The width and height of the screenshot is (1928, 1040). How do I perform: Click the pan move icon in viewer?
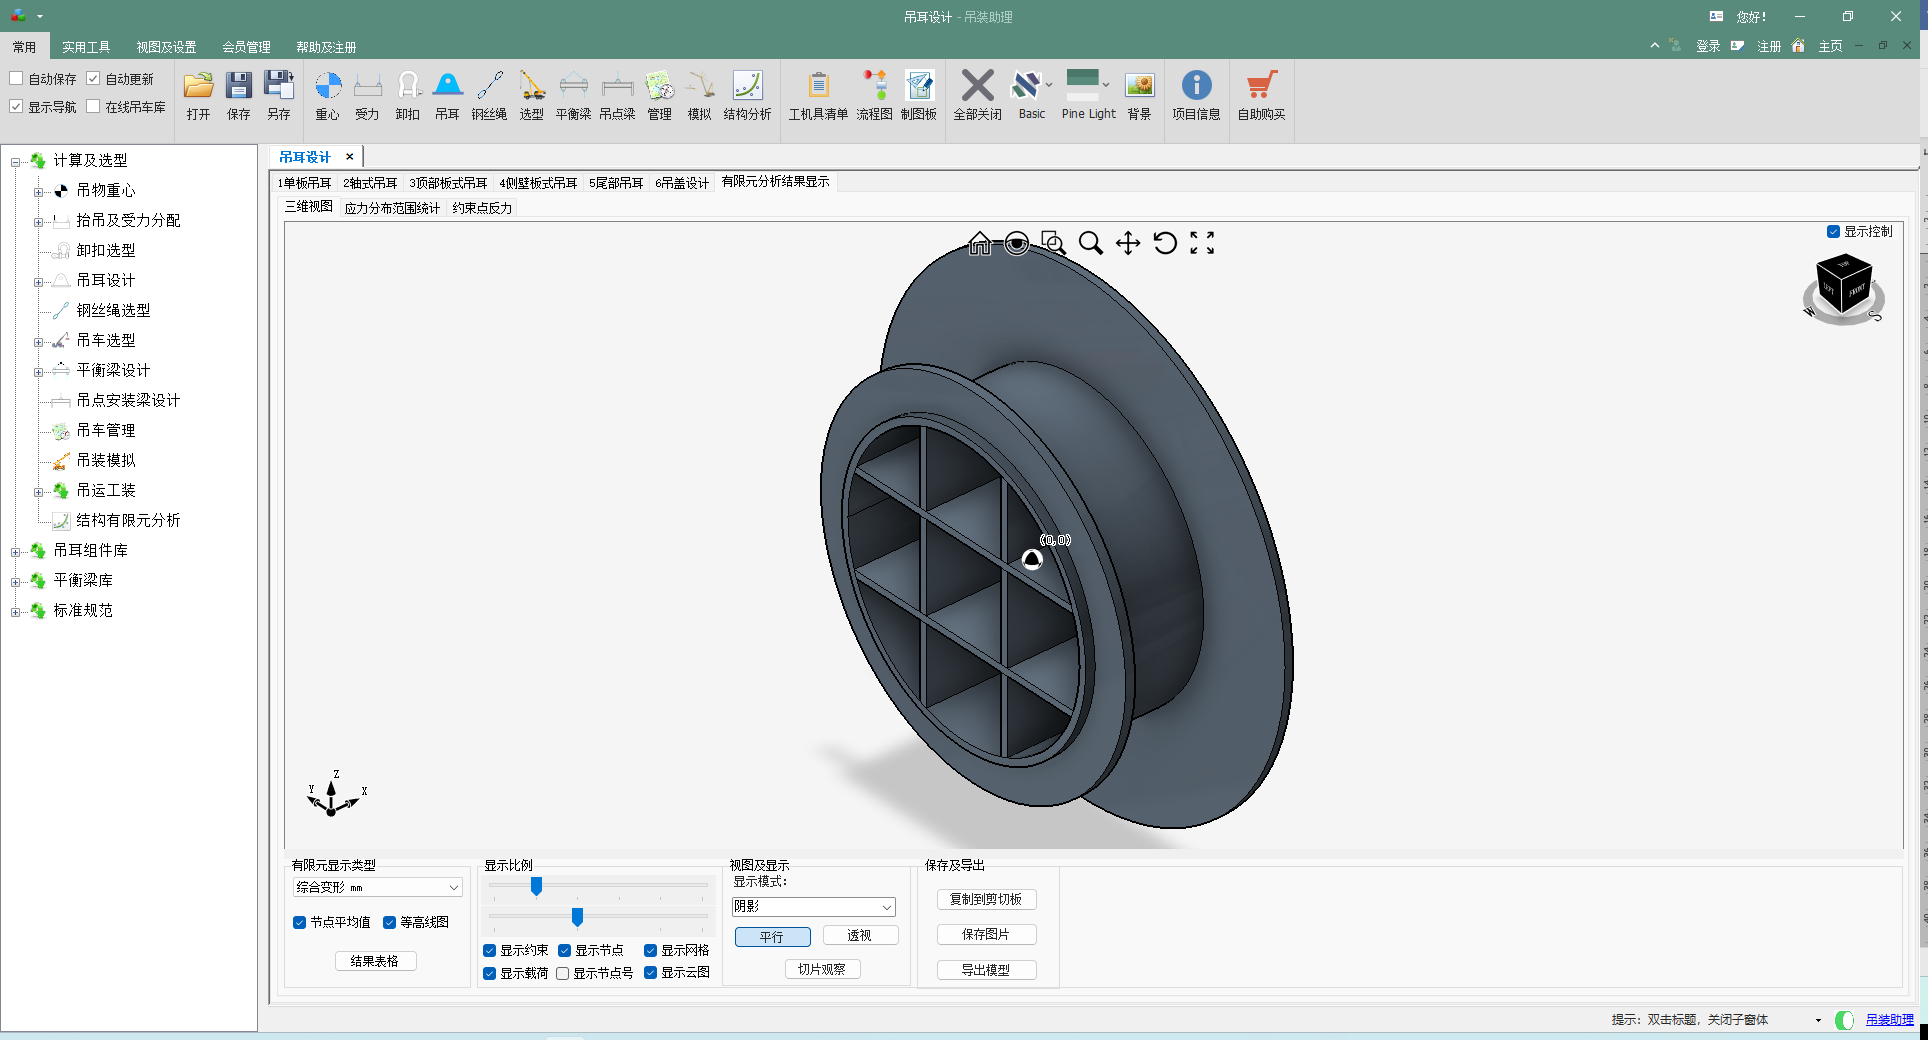[x=1128, y=243]
